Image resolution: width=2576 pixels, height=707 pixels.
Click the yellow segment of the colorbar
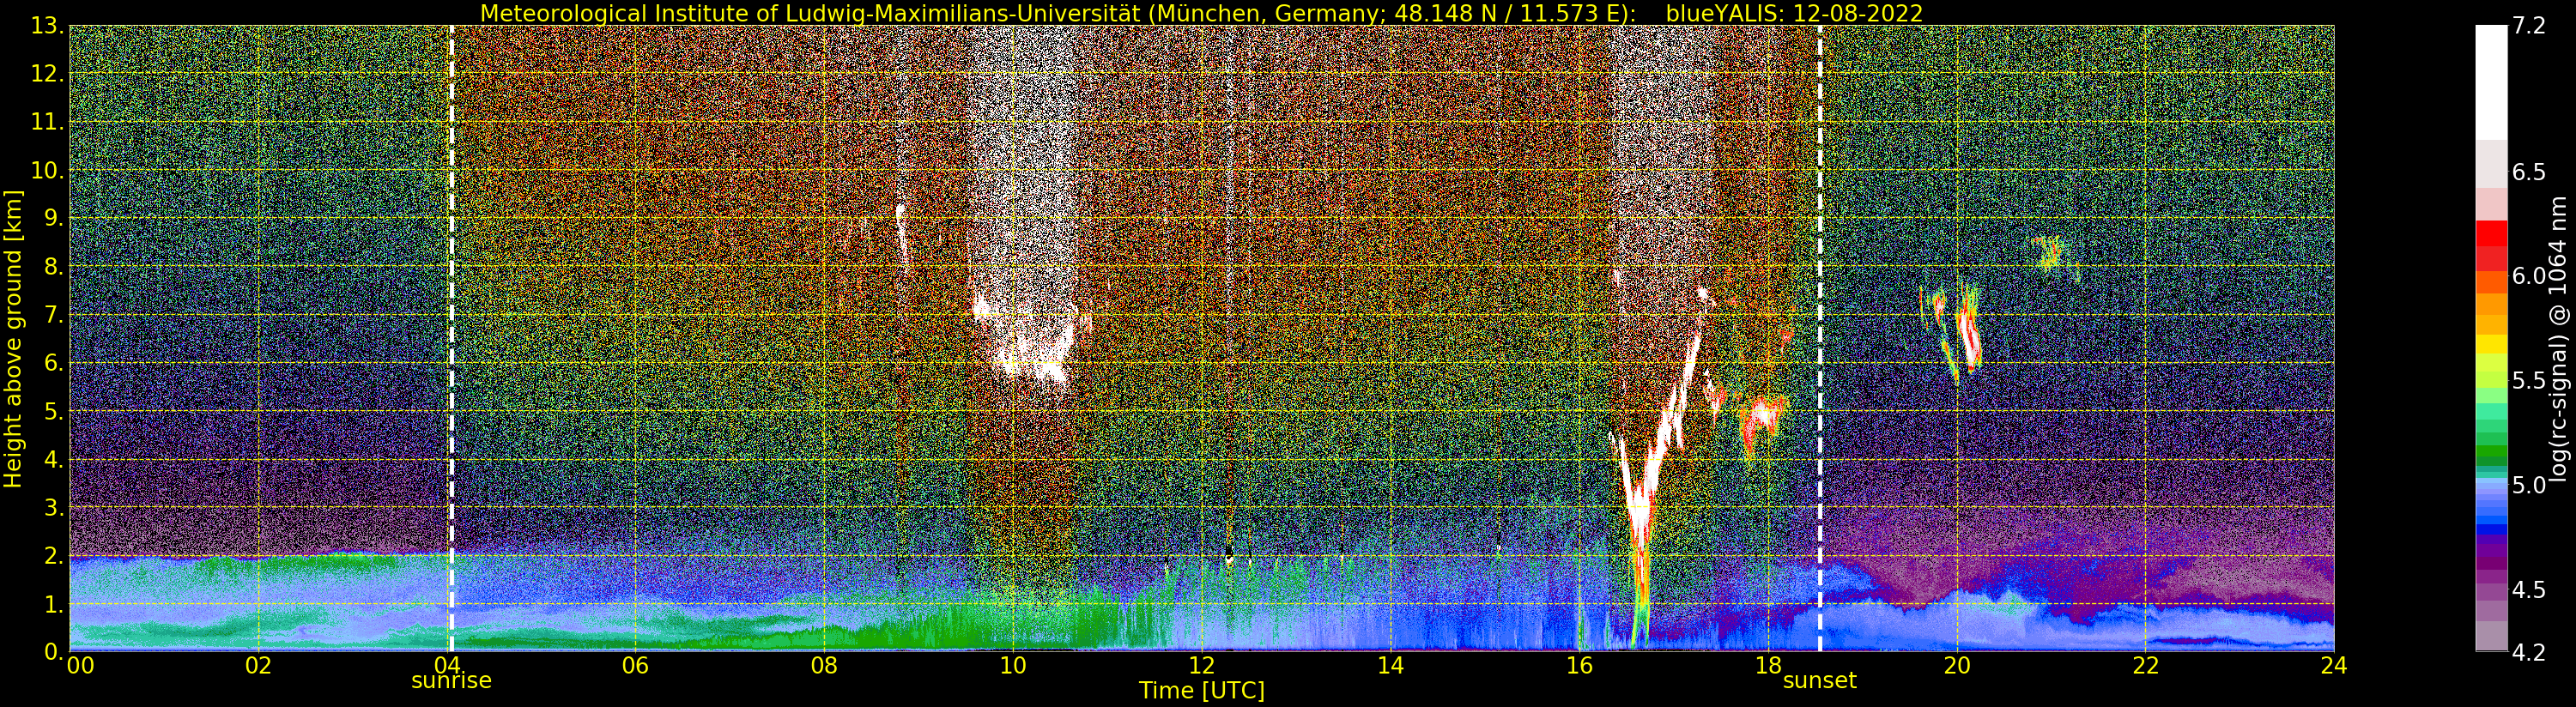2491,343
